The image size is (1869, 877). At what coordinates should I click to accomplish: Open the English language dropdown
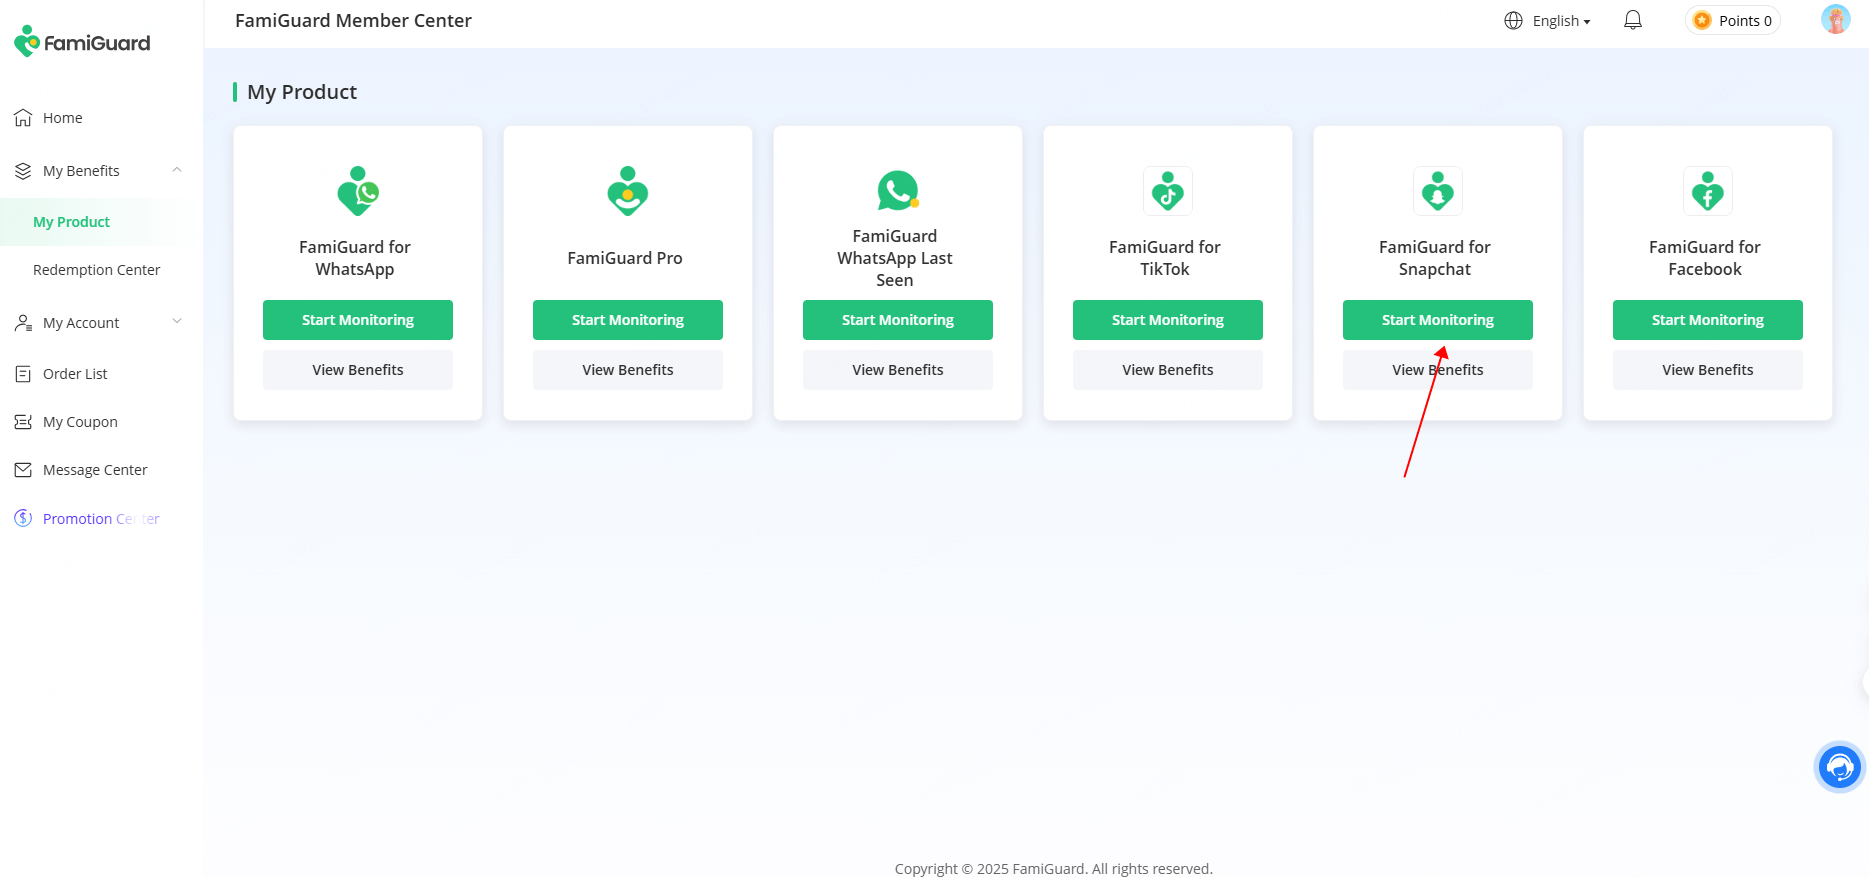(1560, 21)
